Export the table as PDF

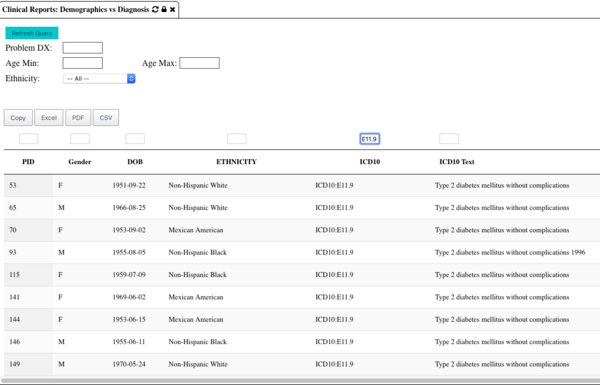[78, 117]
